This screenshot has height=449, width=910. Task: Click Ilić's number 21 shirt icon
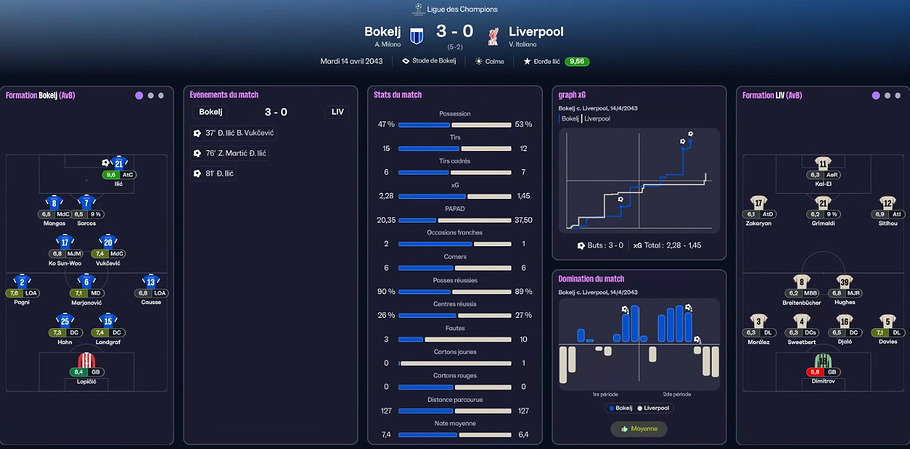[118, 163]
